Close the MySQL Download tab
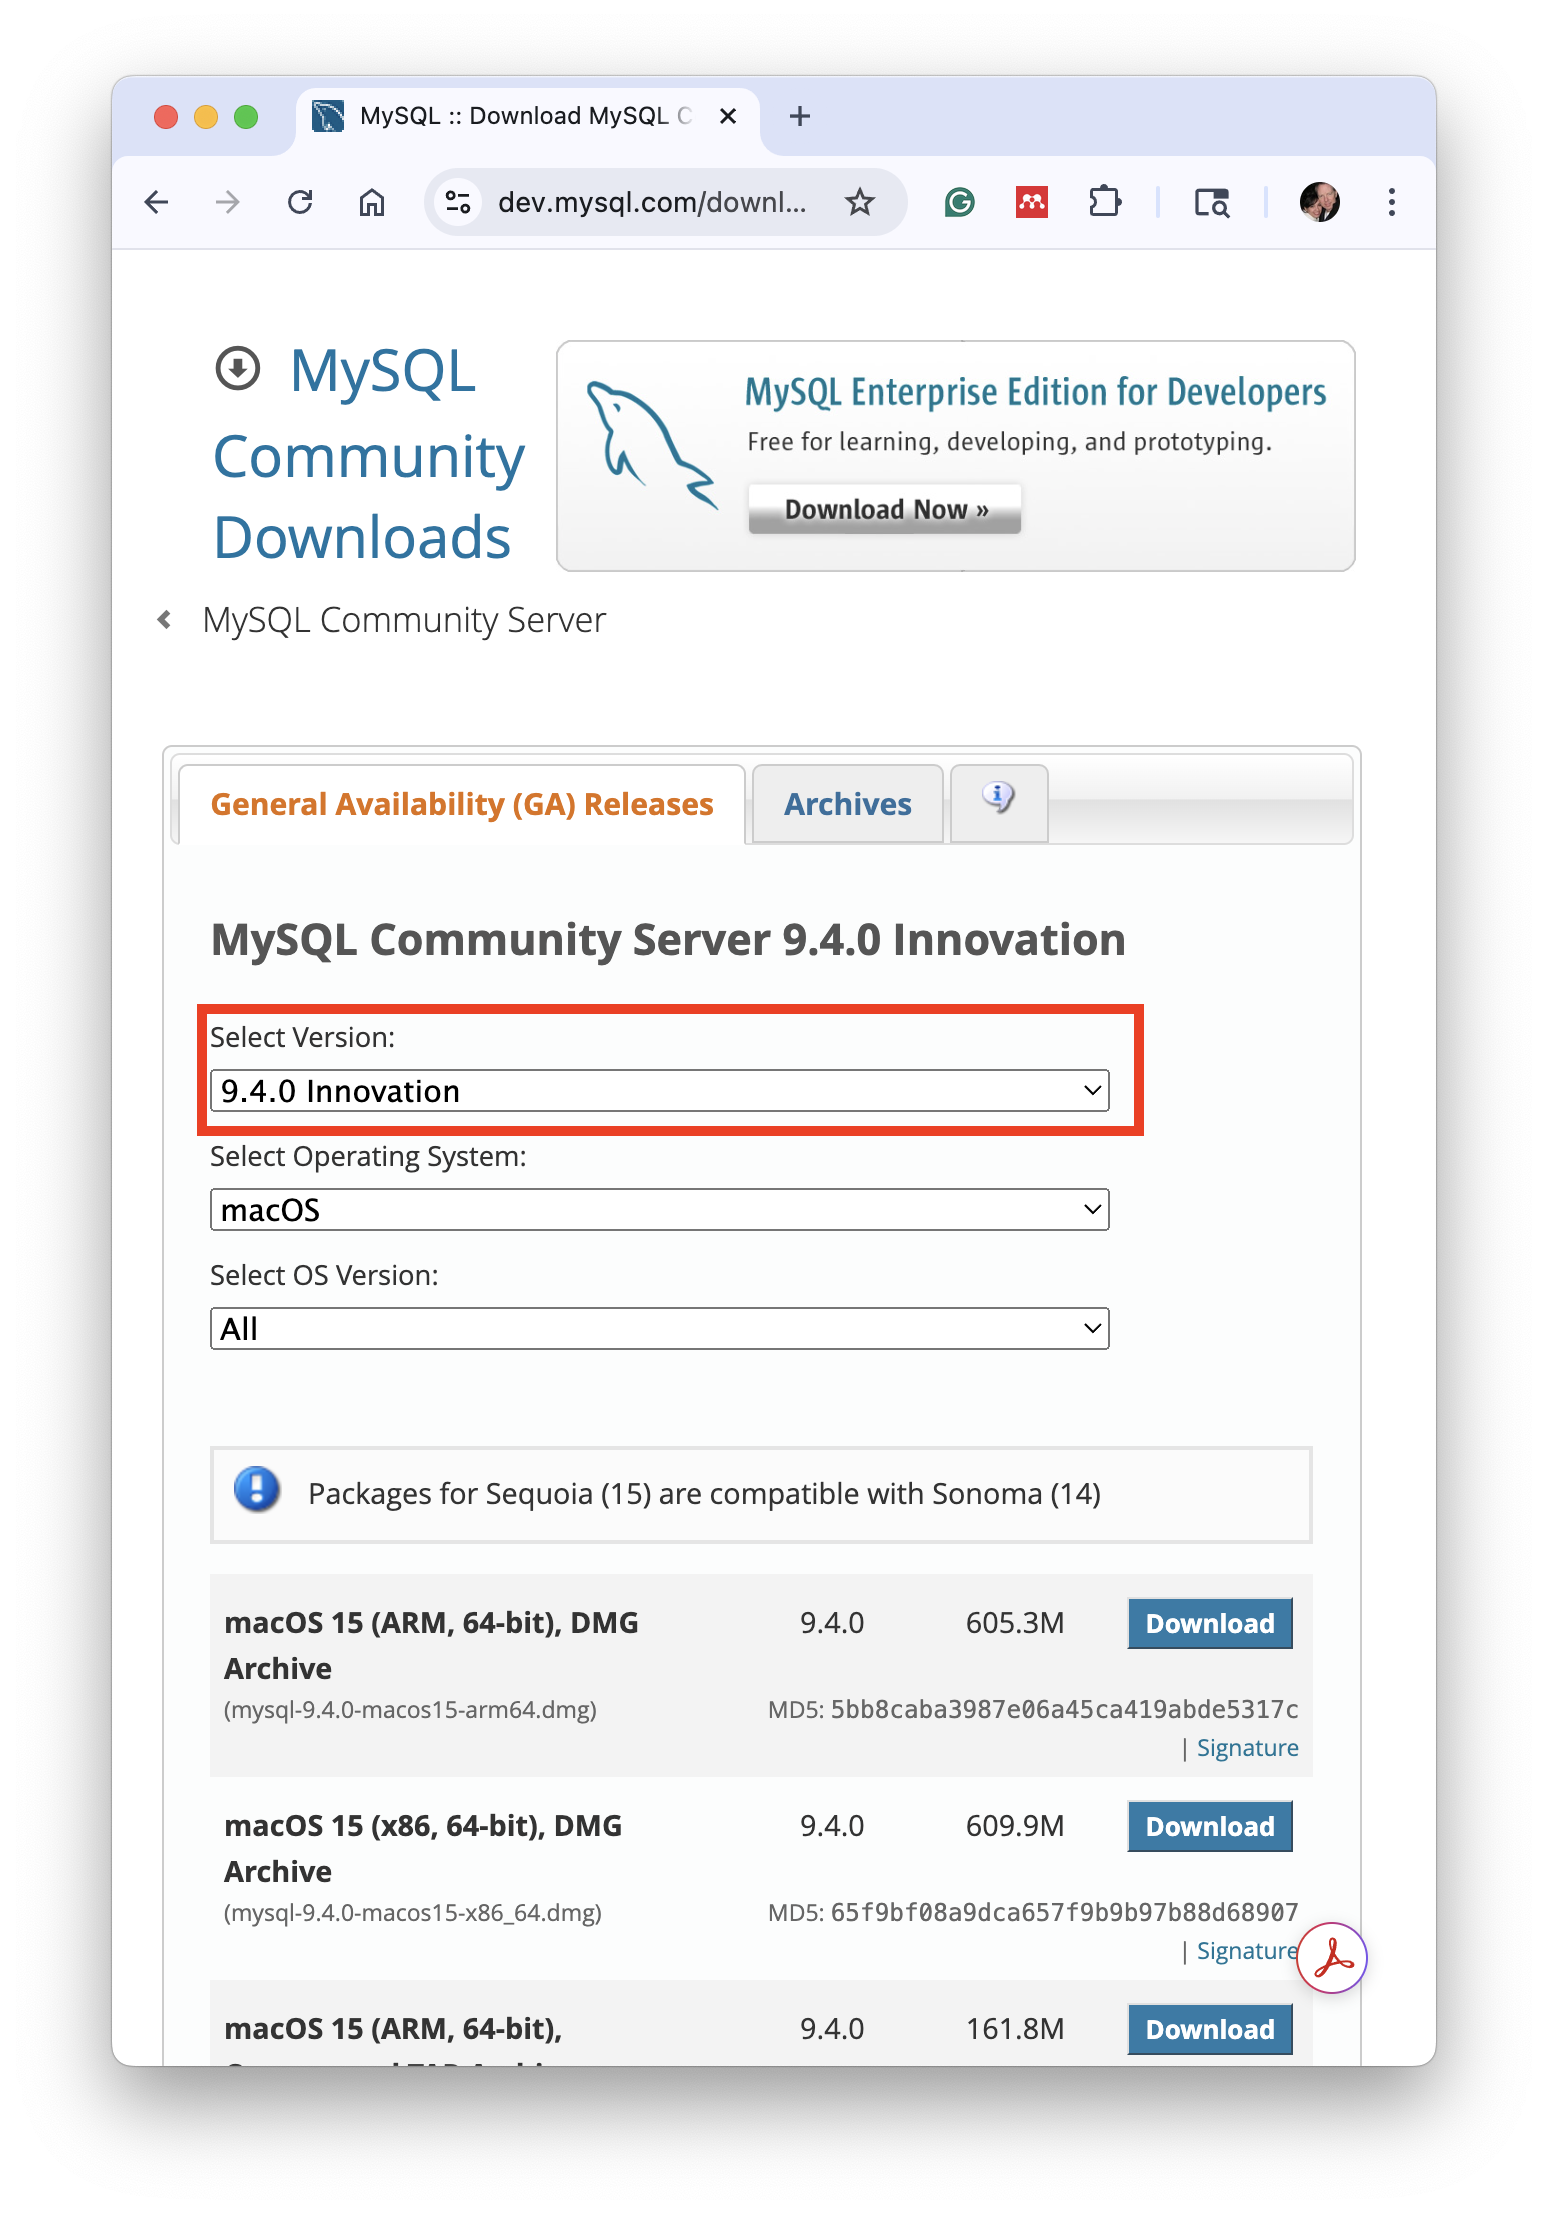1548x2214 pixels. 728,116
